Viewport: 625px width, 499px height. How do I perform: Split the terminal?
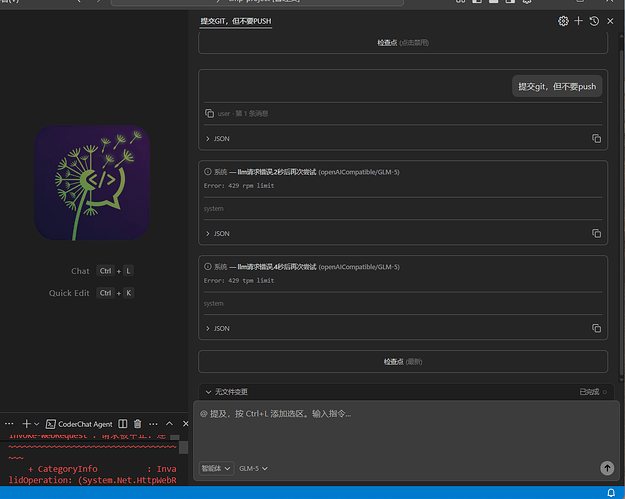[123, 424]
